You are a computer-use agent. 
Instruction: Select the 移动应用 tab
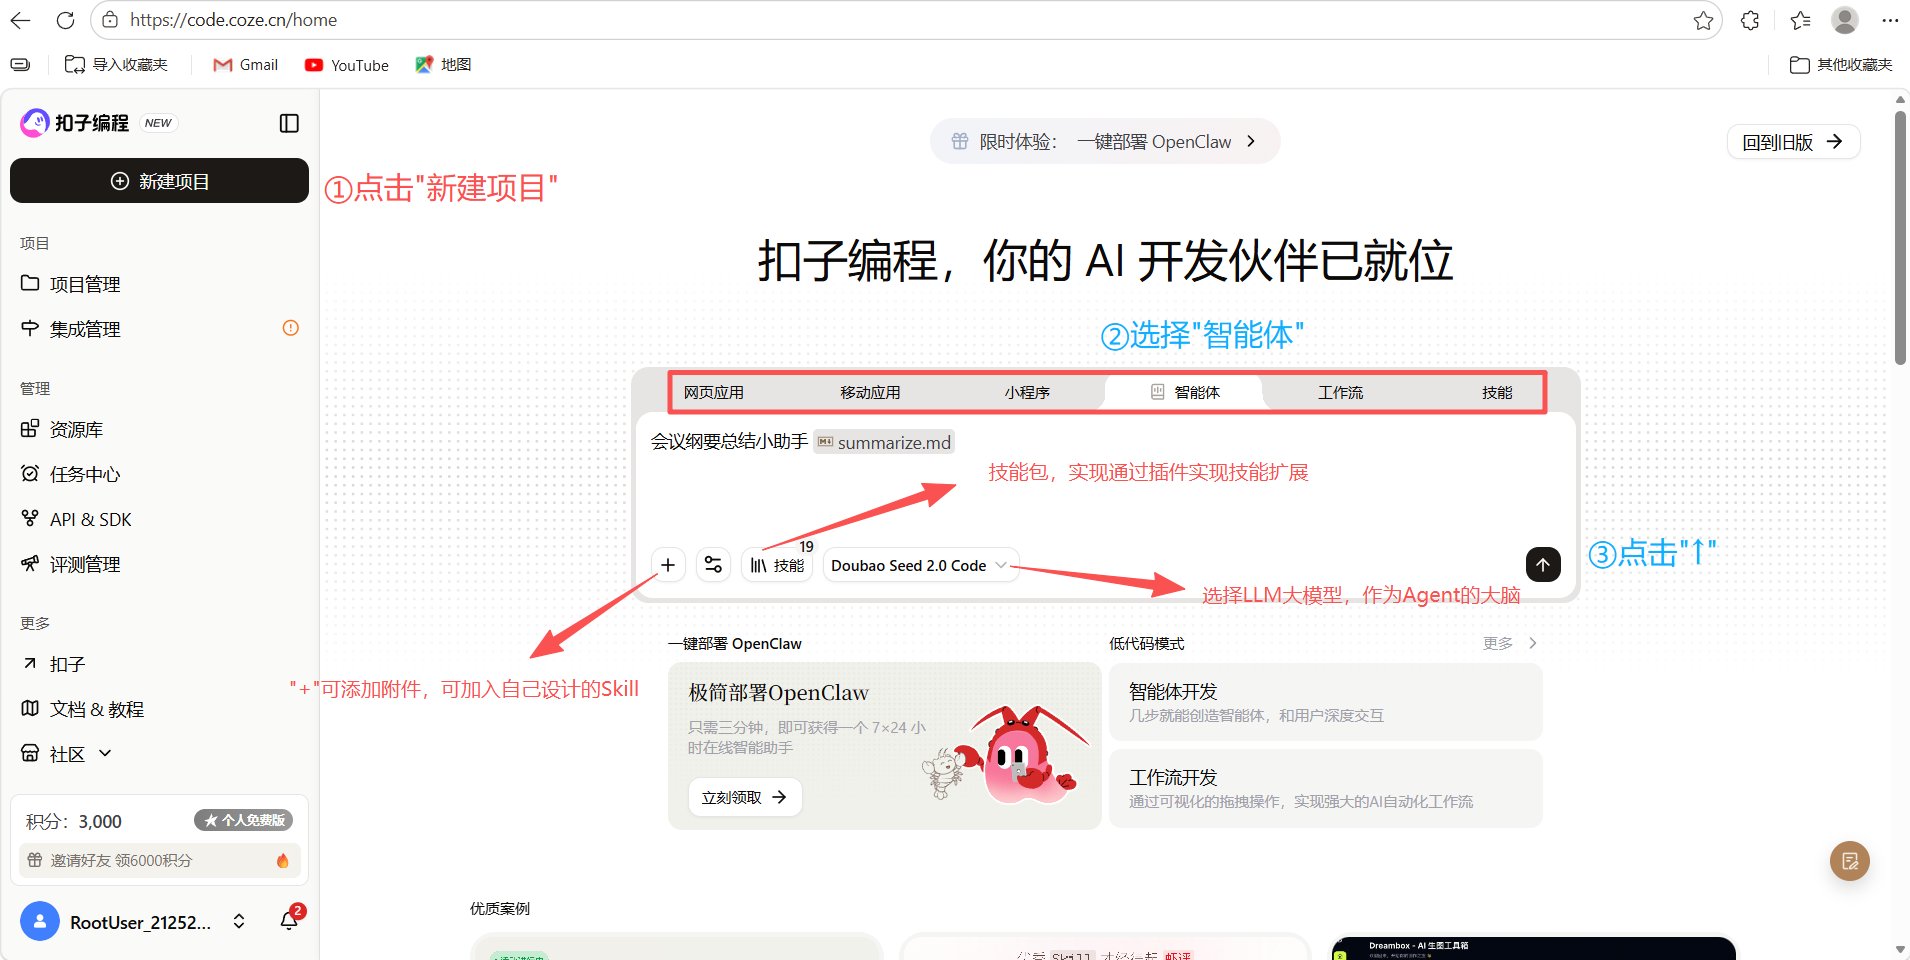[x=870, y=392]
